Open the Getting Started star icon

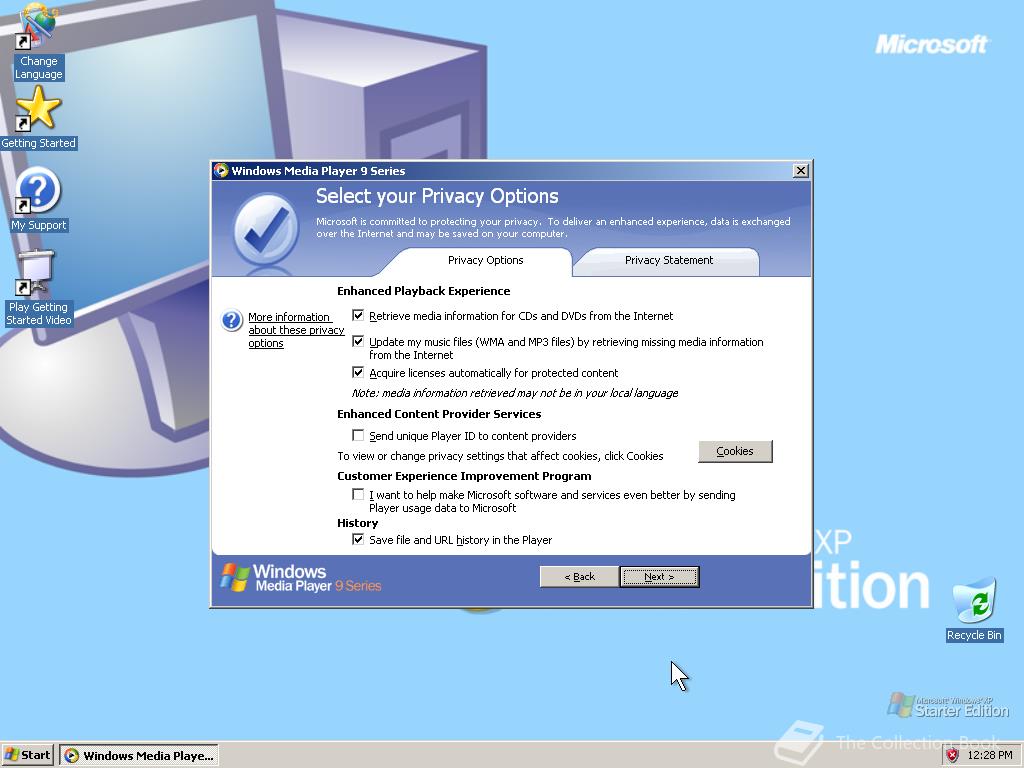[38, 118]
